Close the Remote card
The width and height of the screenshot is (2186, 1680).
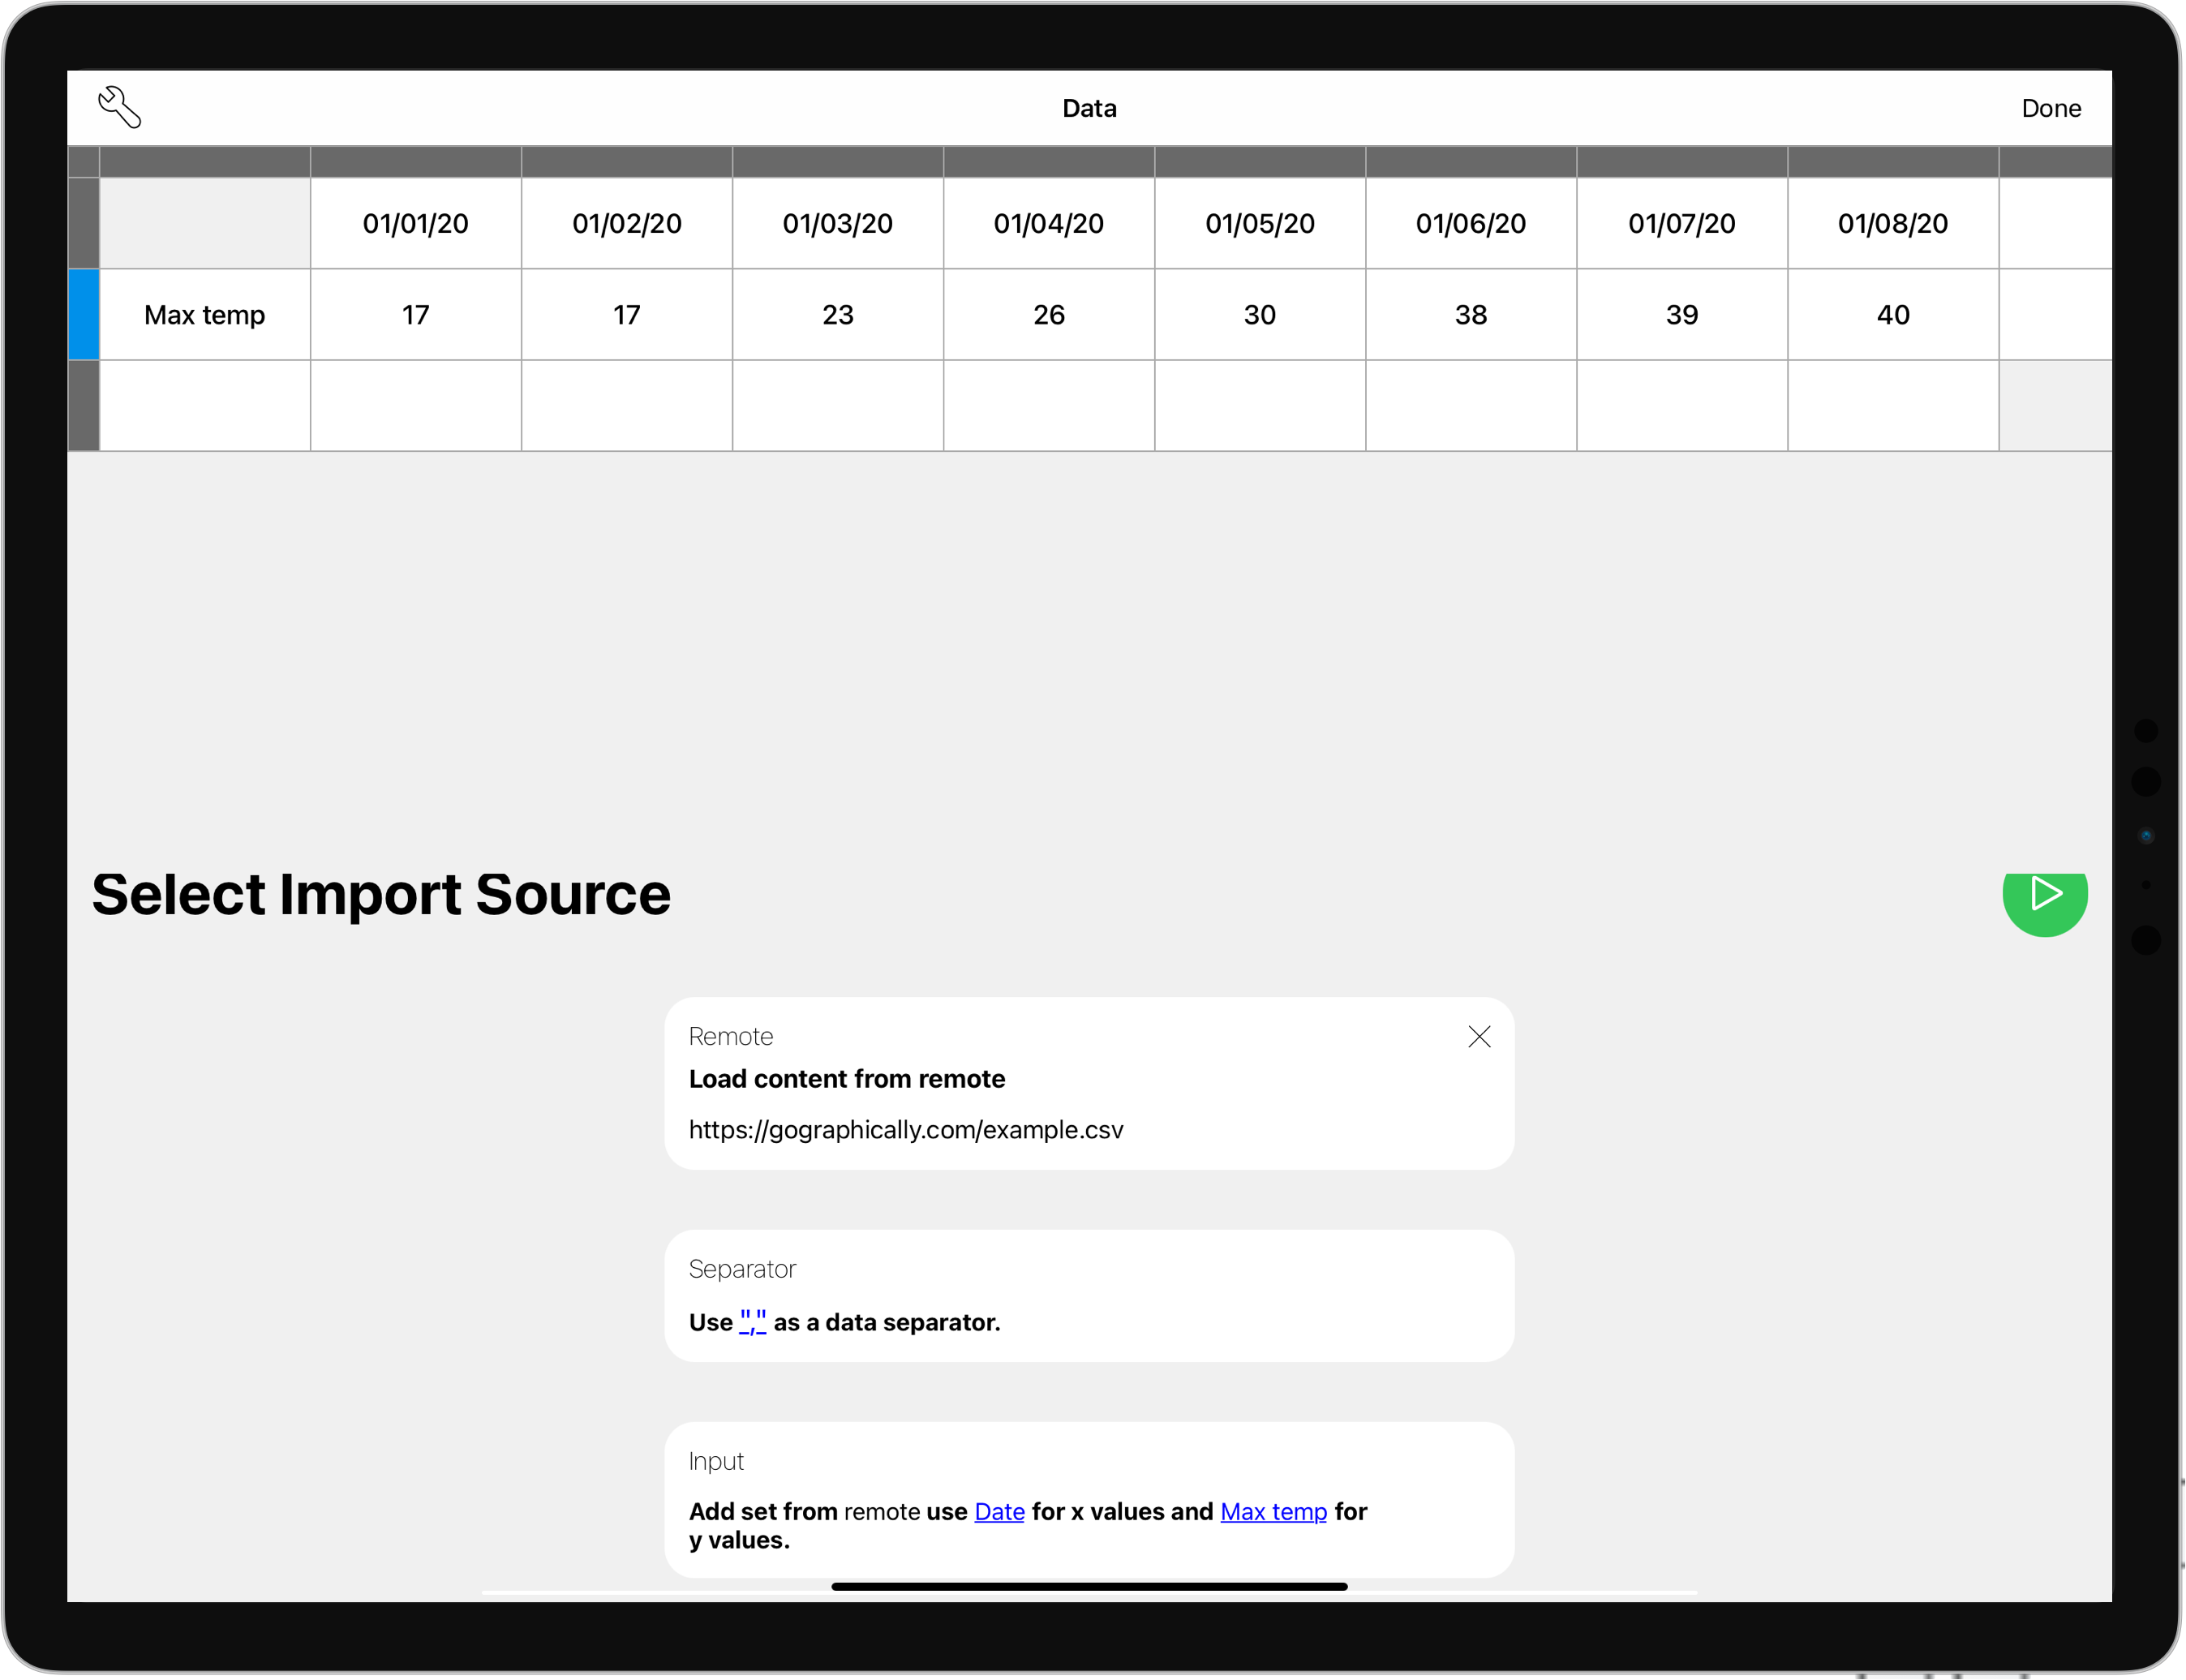pos(1479,1036)
